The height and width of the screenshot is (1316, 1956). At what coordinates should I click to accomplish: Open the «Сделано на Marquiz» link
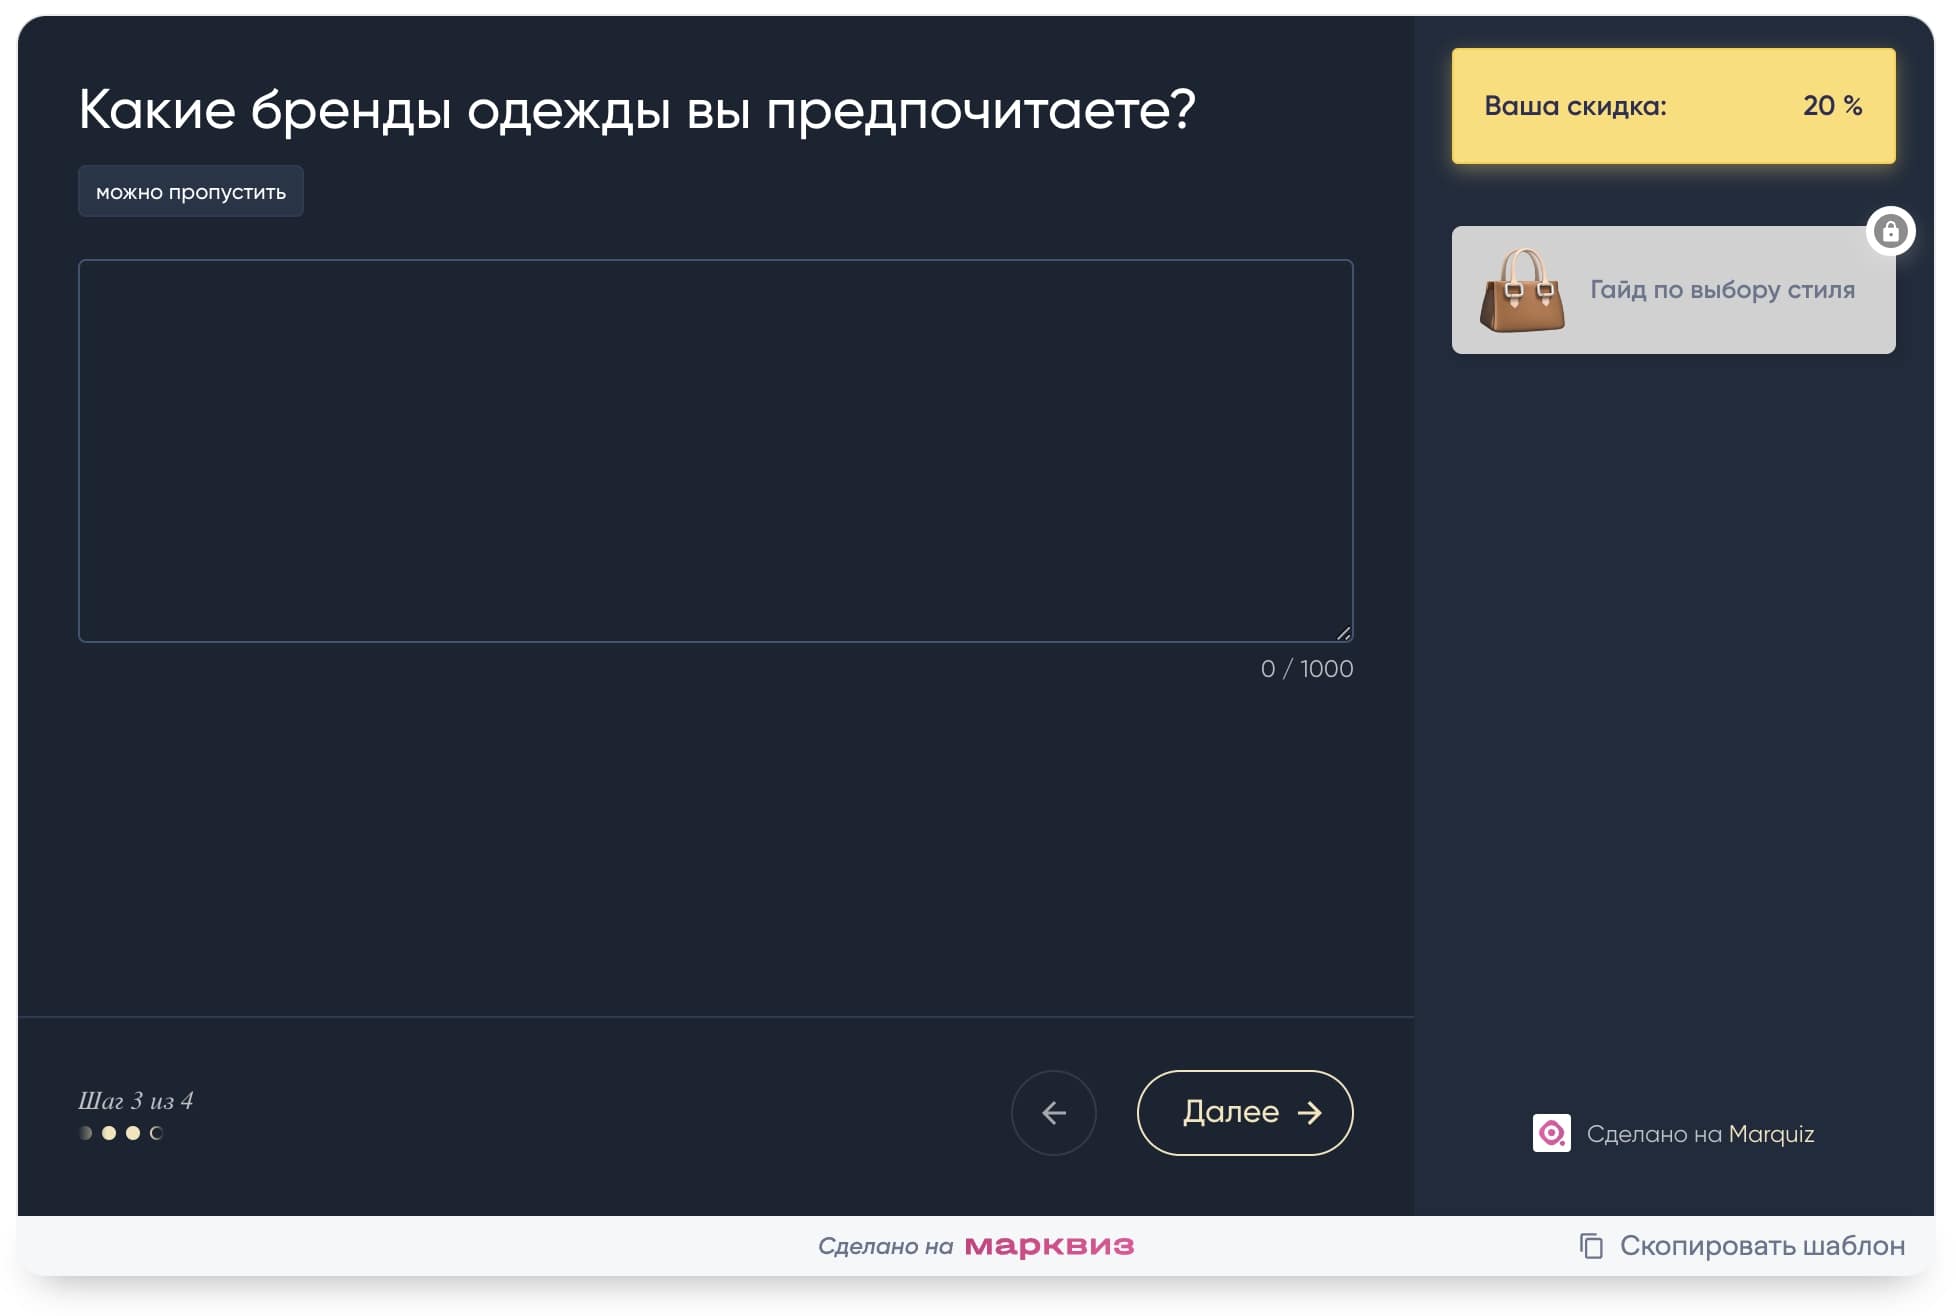(1702, 1134)
